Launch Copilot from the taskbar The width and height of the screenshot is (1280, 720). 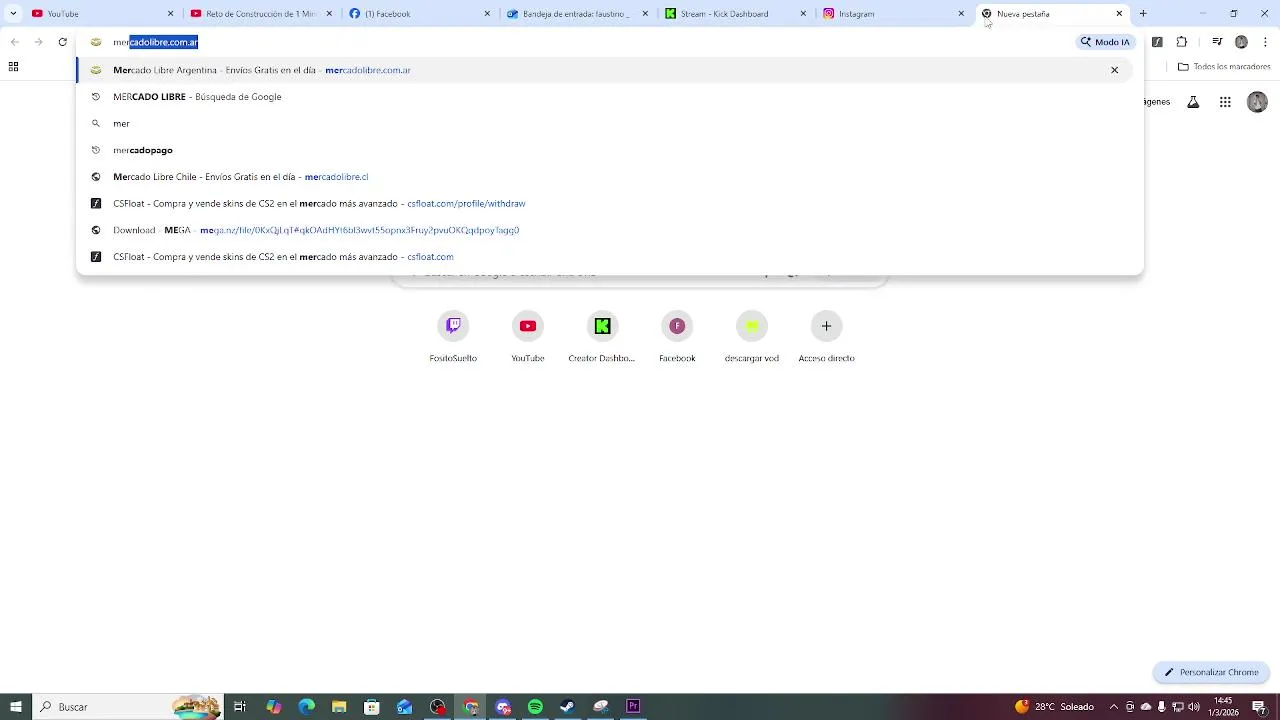(273, 706)
